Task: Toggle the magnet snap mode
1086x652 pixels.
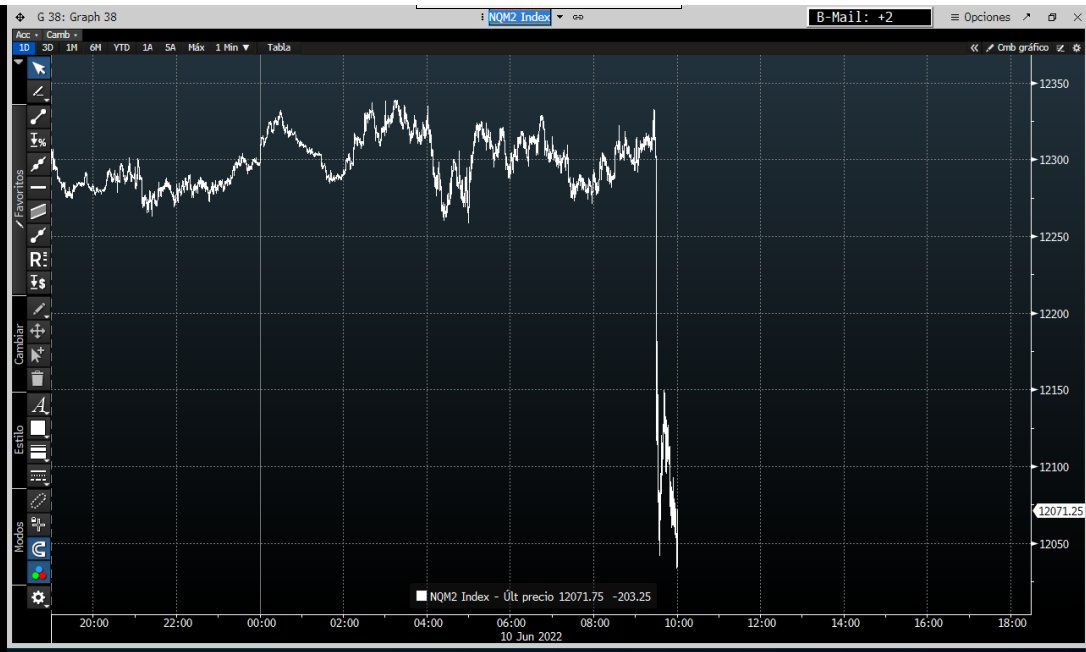Action: [x=38, y=548]
